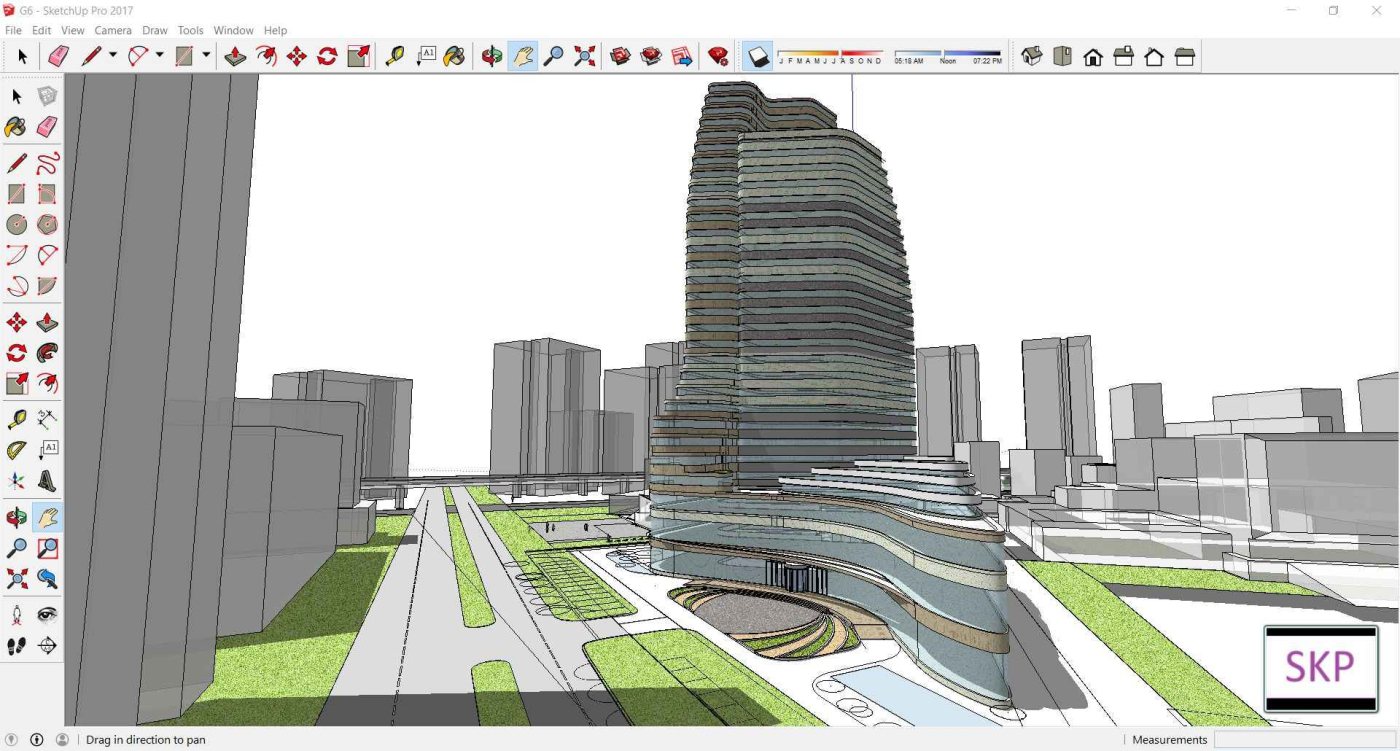The height and width of the screenshot is (751, 1400).
Task: Expand the rectangle shape dropdown arrow
Action: pos(206,56)
